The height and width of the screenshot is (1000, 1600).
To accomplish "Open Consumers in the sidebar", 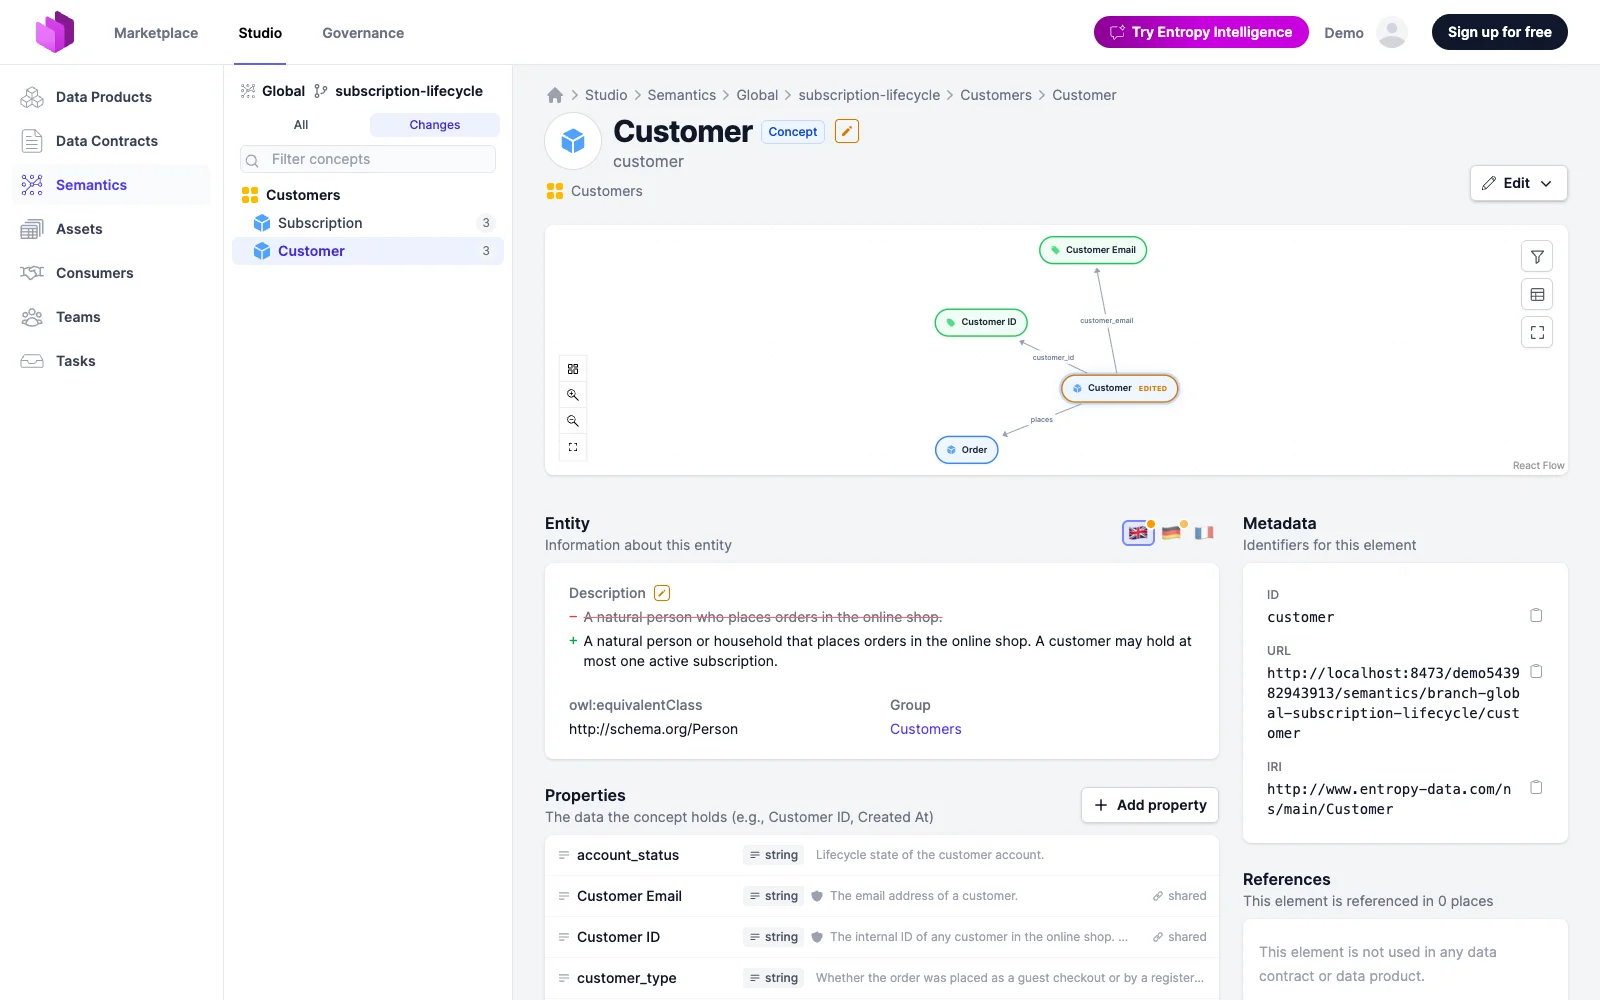I will [x=112, y=273].
